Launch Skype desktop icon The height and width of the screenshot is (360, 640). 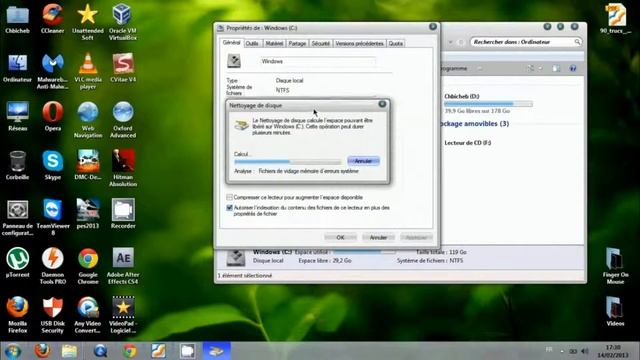(52, 165)
